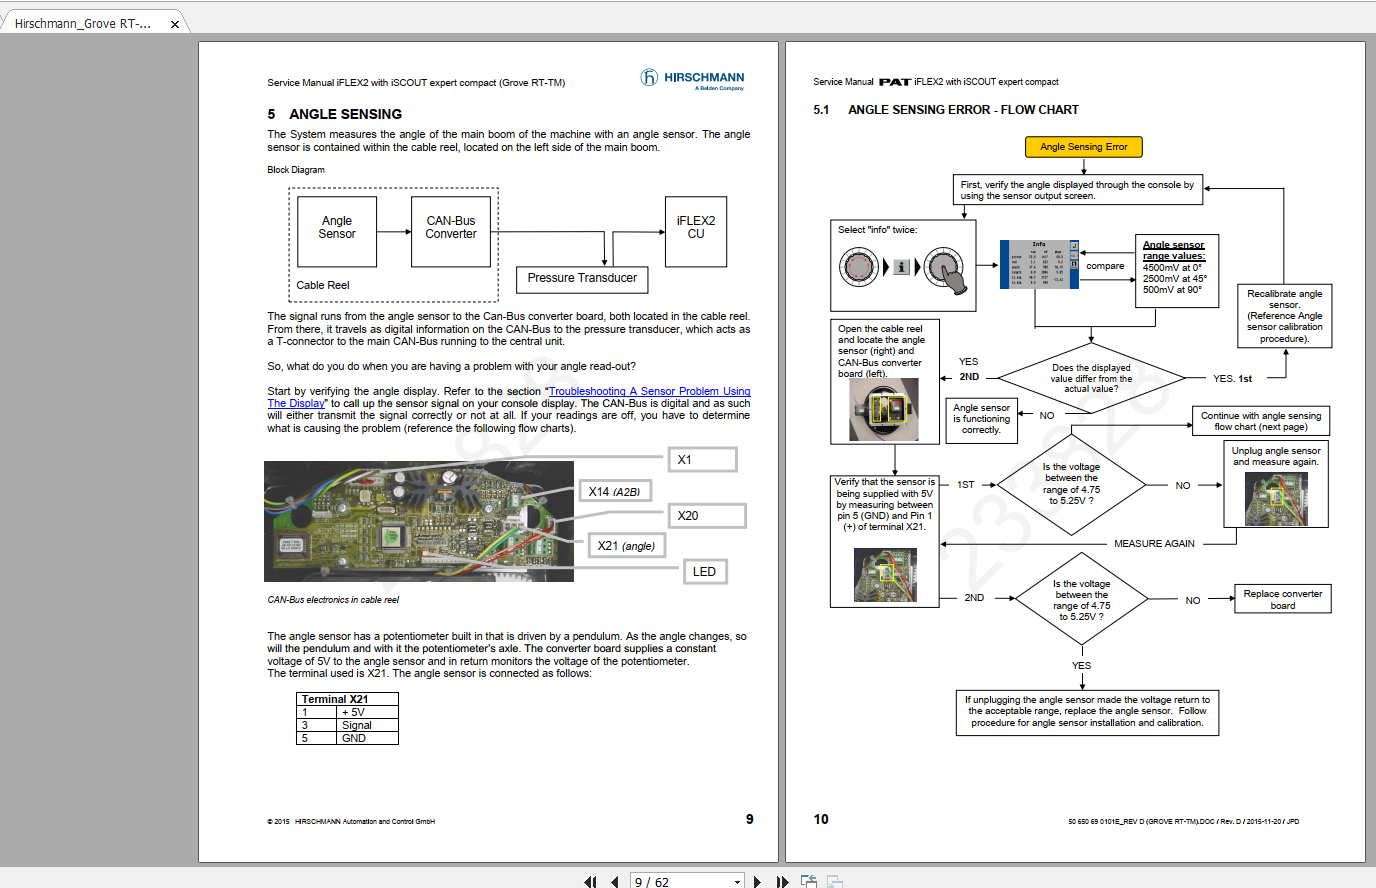1376x888 pixels.
Task: Go to the first page of the document
Action: [x=590, y=881]
